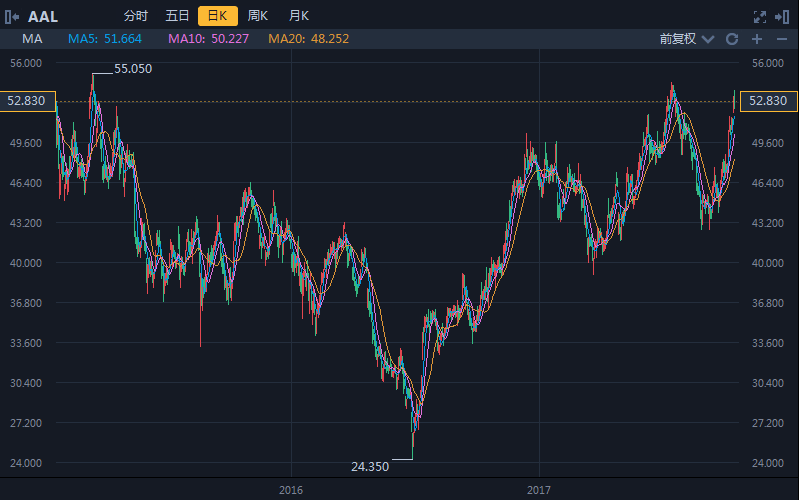The height and width of the screenshot is (500, 799).
Task: Click the 2016 timeline label
Action: 291,490
